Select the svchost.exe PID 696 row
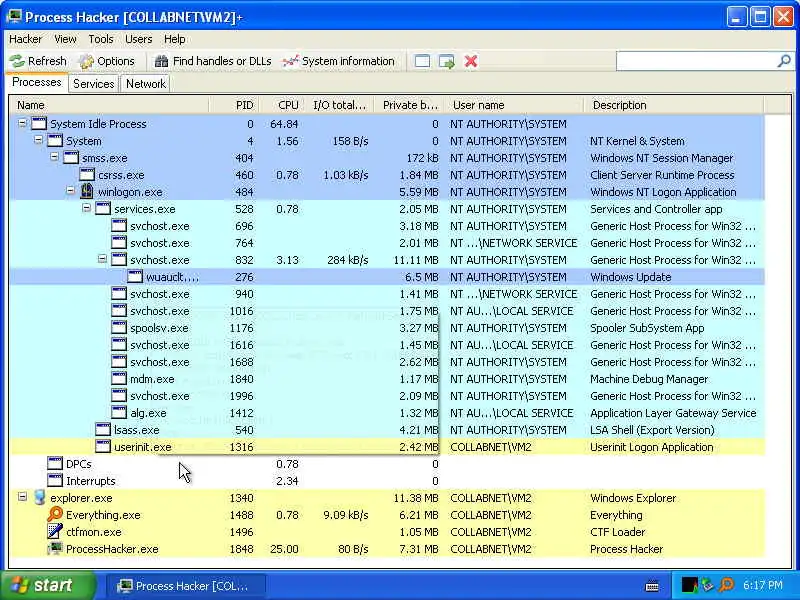800x600 pixels. pyautogui.click(x=387, y=226)
